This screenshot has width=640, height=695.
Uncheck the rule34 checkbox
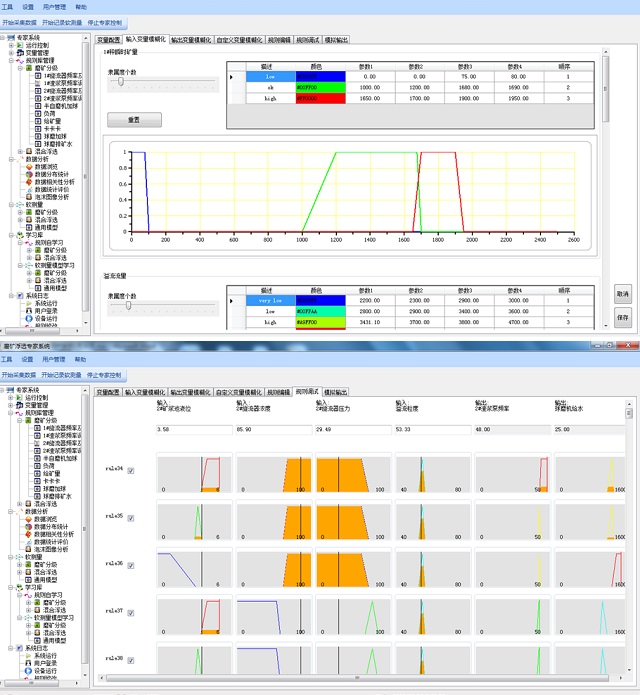[130, 471]
